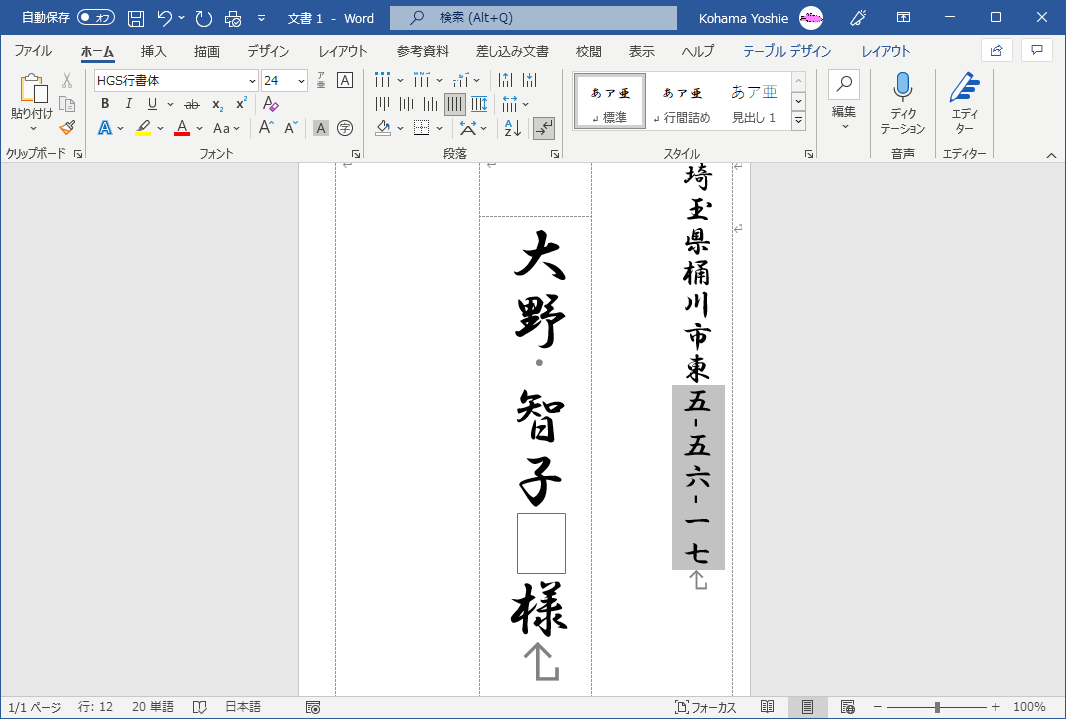Toggle Bold formatting
The width and height of the screenshot is (1066, 719).
105,104
